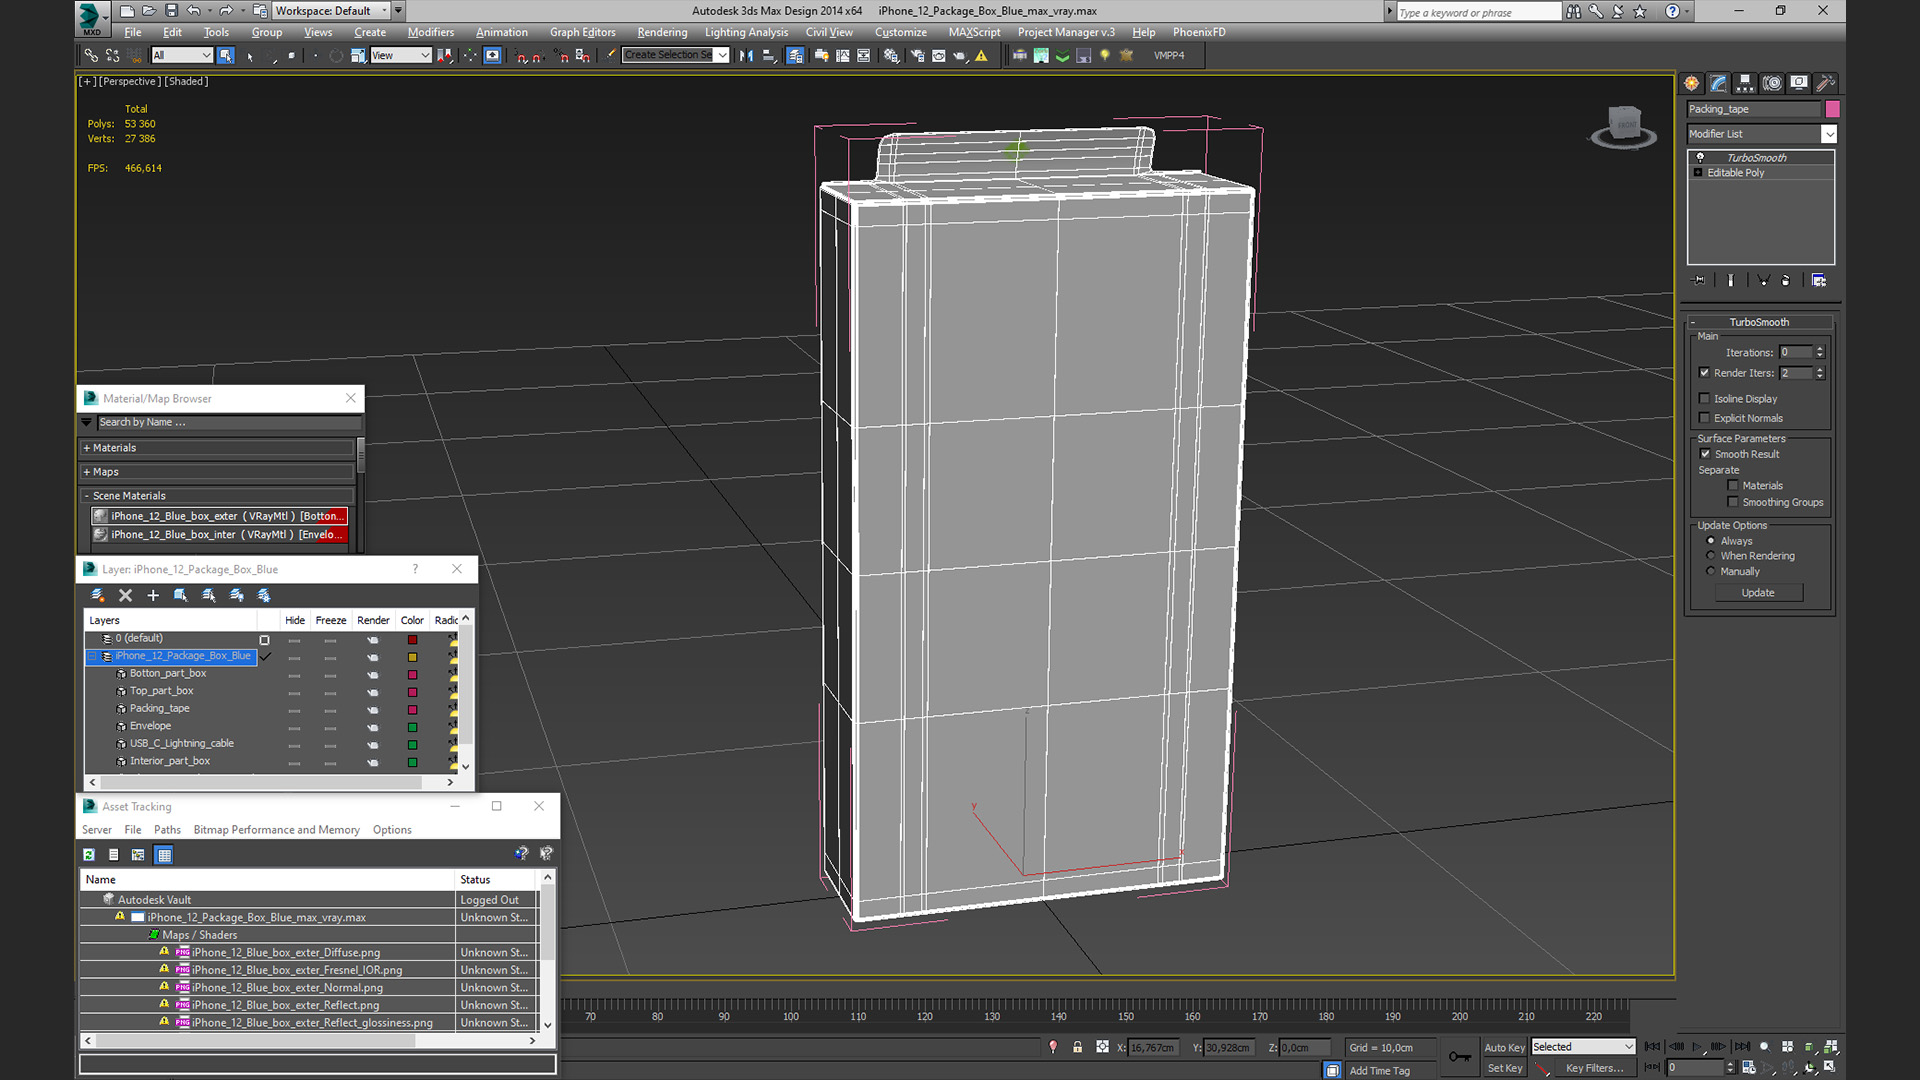The image size is (1920, 1080).
Task: Click the Redo arrow icon
Action: coord(225,11)
